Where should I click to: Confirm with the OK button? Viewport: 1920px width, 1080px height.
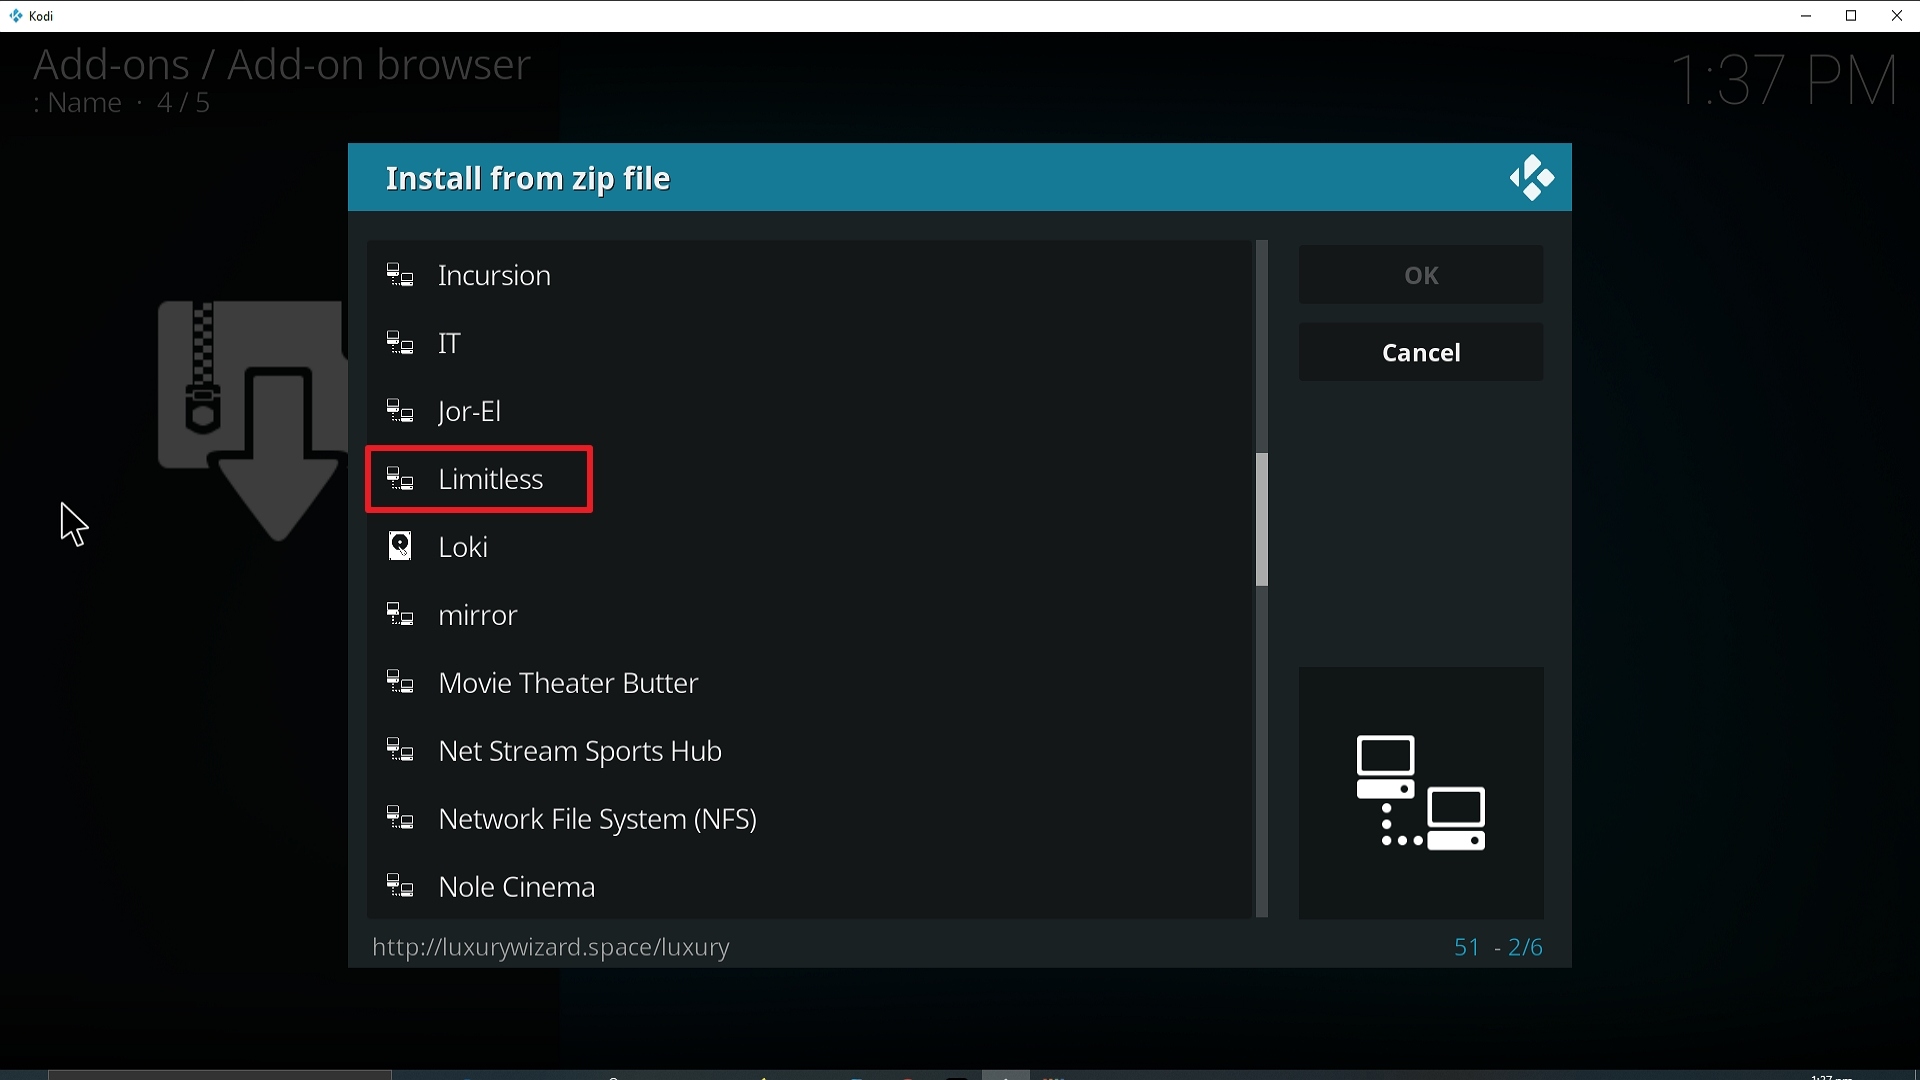(1421, 275)
